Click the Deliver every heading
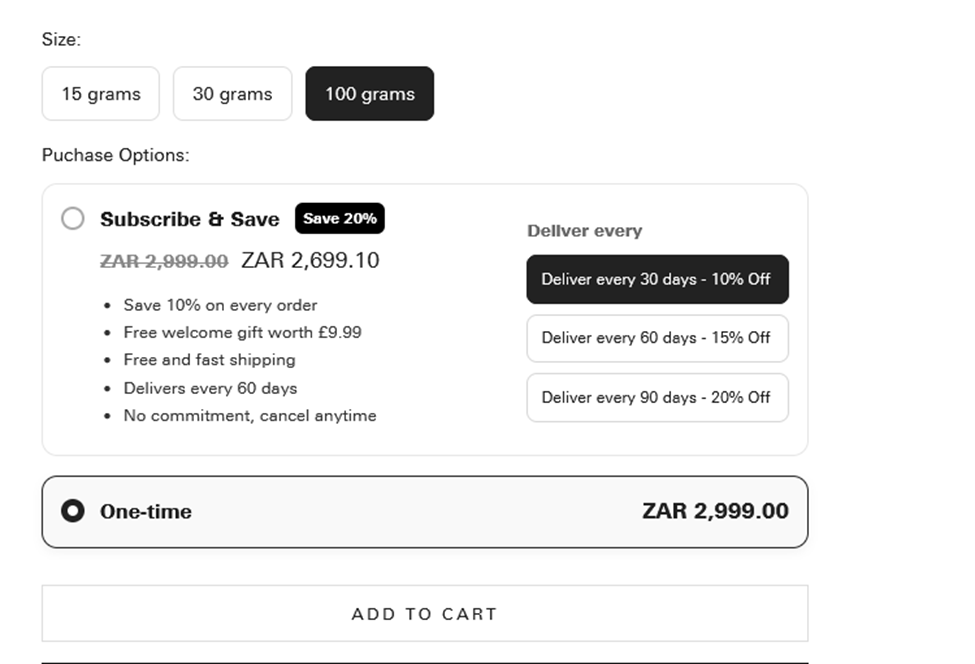The image size is (975, 664). [x=585, y=230]
